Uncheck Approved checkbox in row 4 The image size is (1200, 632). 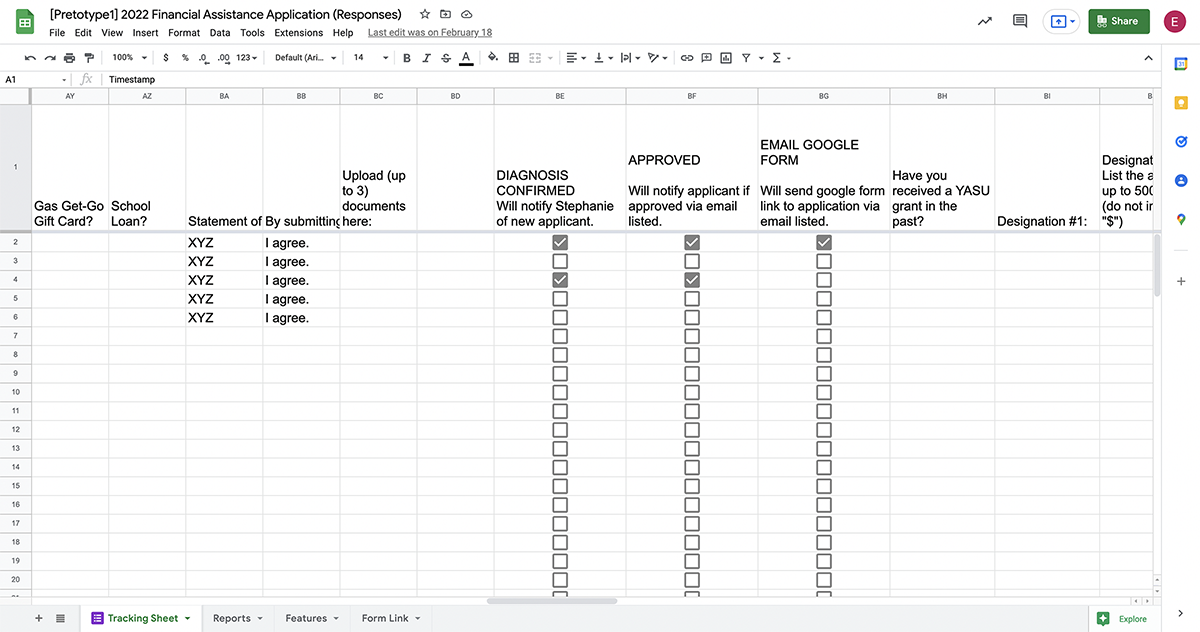pos(692,280)
